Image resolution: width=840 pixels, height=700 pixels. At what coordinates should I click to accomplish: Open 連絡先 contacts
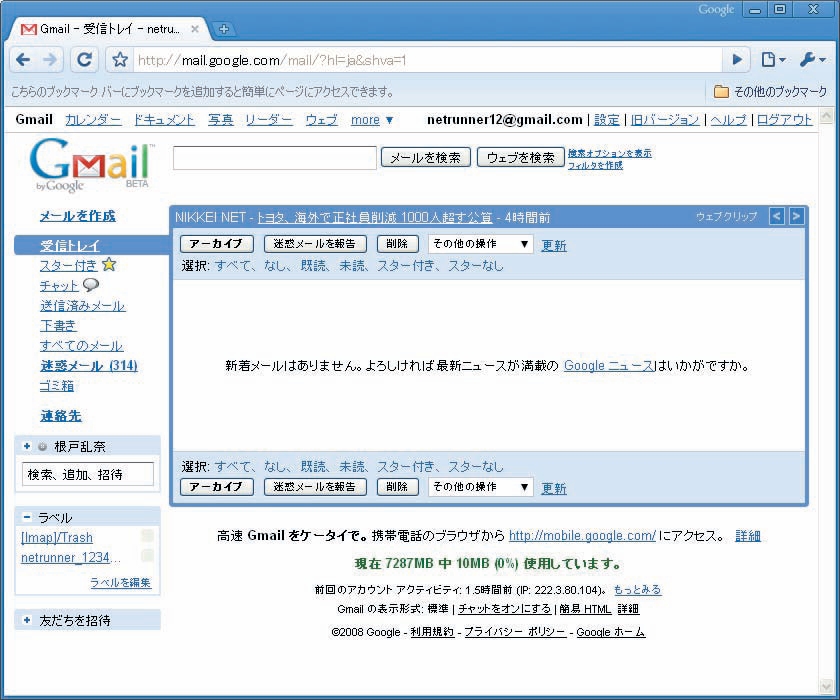coord(61,416)
